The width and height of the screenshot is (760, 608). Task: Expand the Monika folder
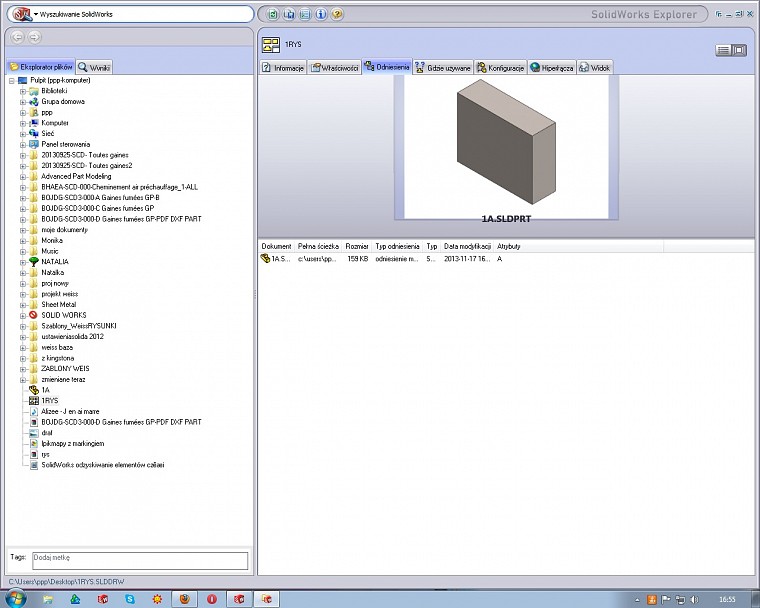22,241
